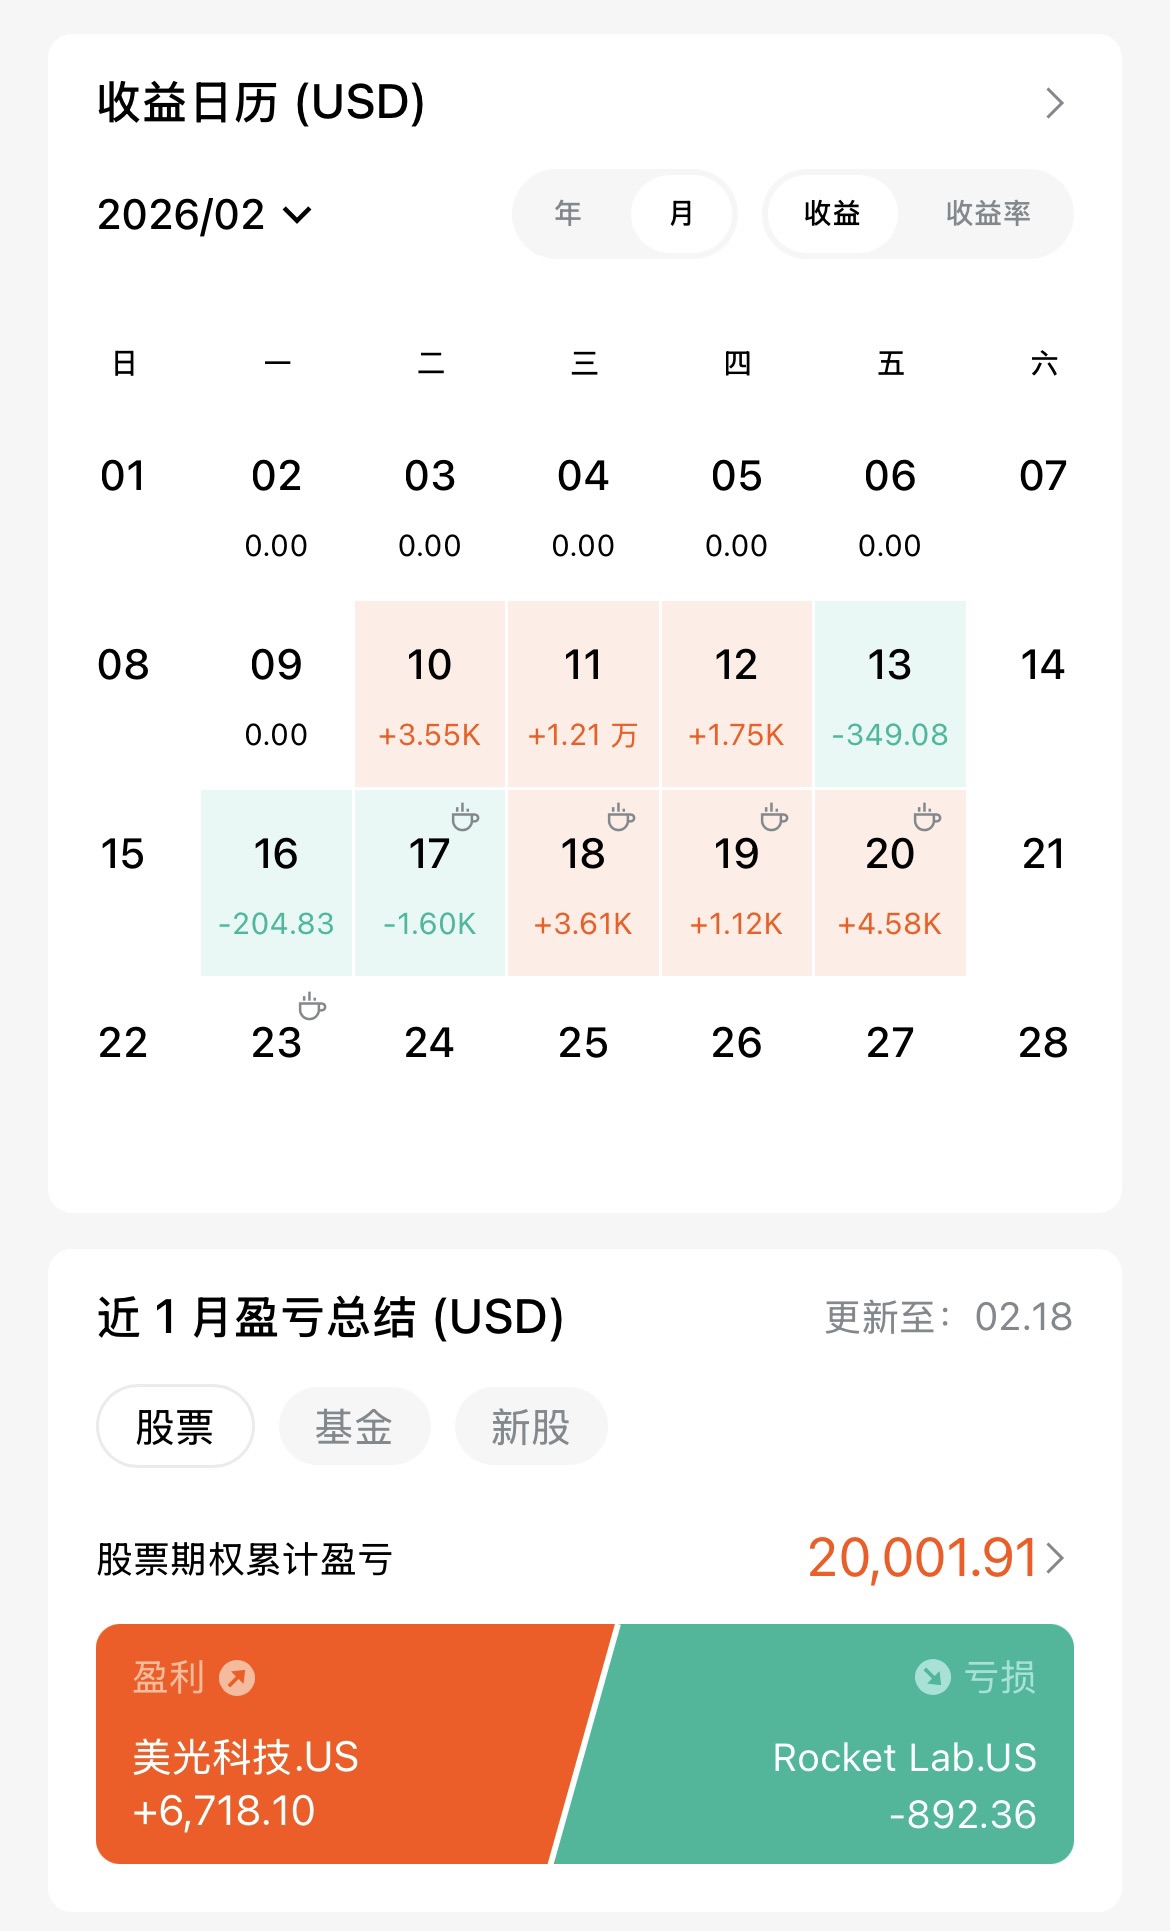Switch calendar view to 年
This screenshot has width=1170, height=1931.
point(568,213)
